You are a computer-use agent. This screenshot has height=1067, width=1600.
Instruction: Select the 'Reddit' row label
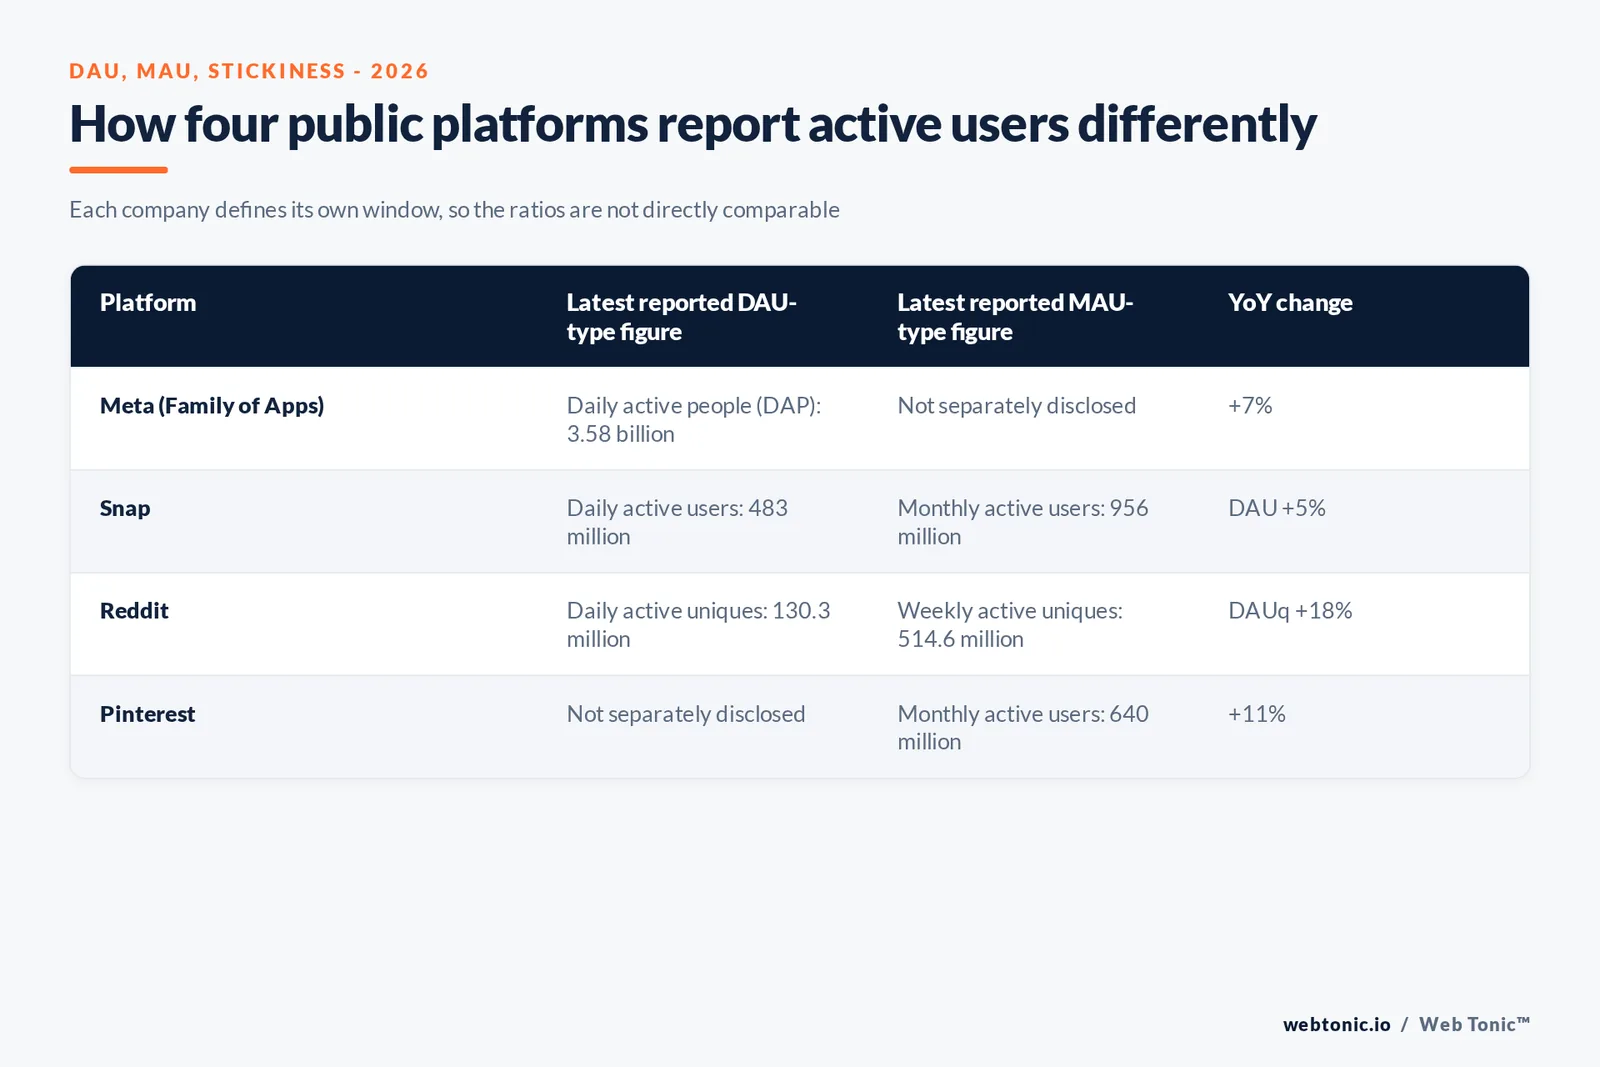pyautogui.click(x=134, y=611)
